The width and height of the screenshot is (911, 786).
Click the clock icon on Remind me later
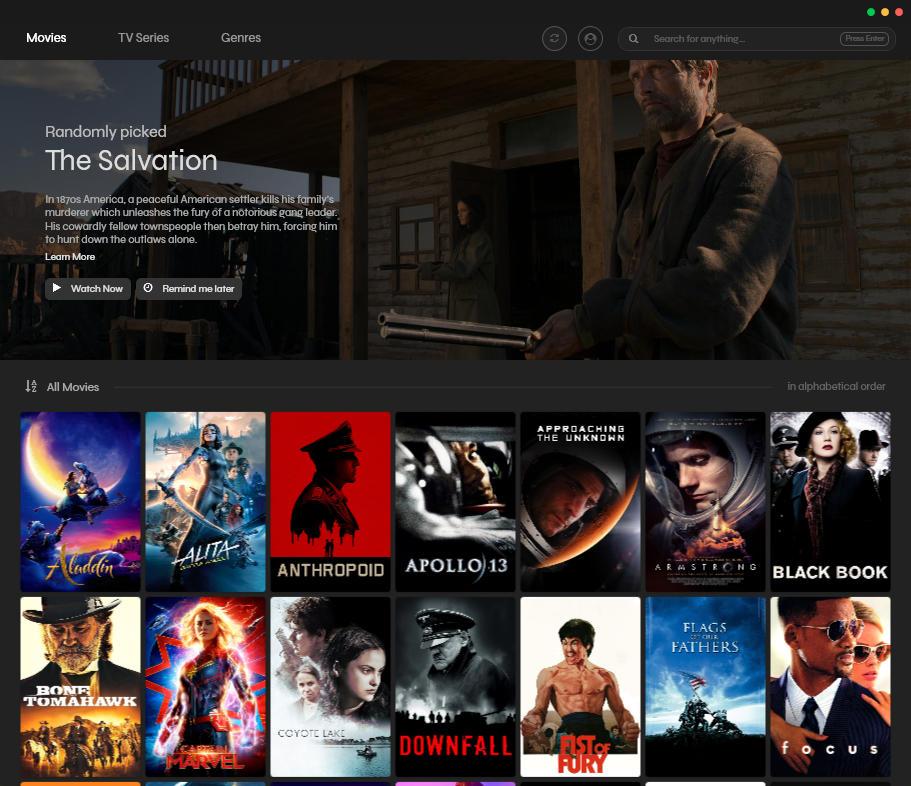[x=148, y=288]
